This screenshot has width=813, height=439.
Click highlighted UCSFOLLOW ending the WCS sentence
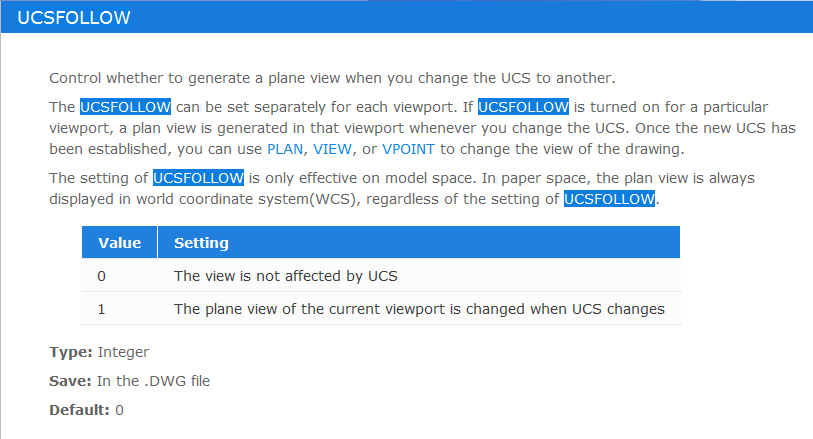click(x=609, y=199)
